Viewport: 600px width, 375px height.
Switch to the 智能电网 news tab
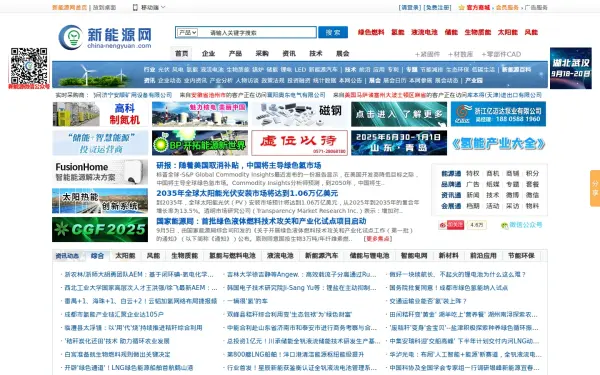click(x=414, y=256)
